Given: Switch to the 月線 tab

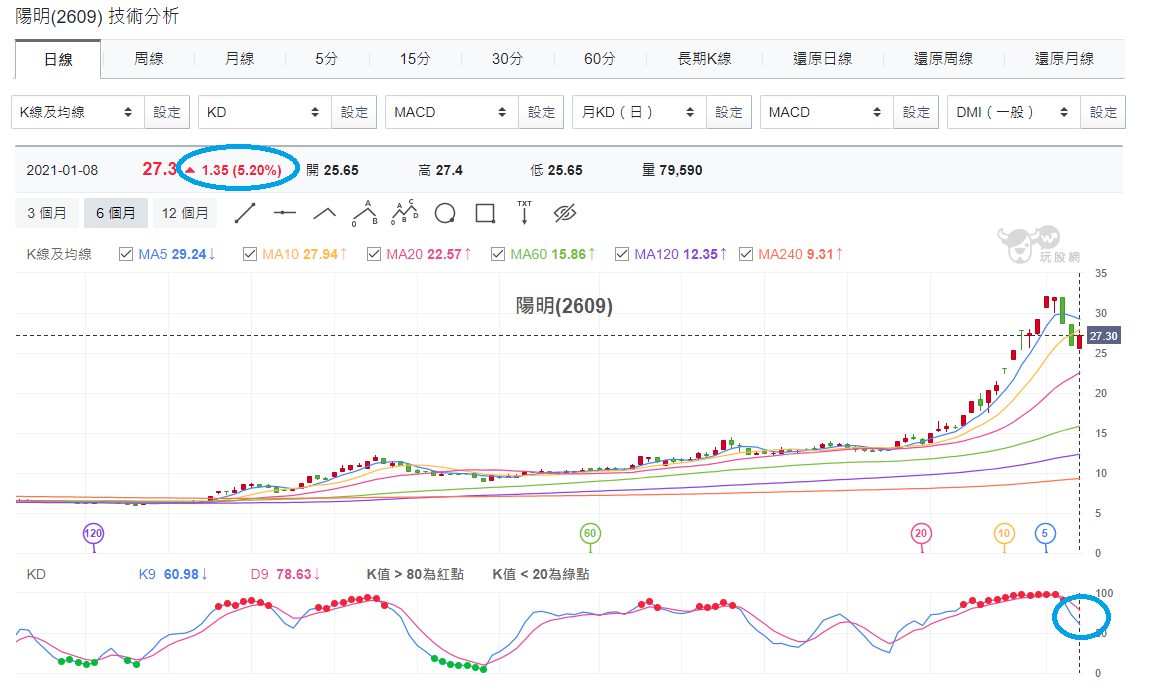Looking at the screenshot, I should (239, 59).
